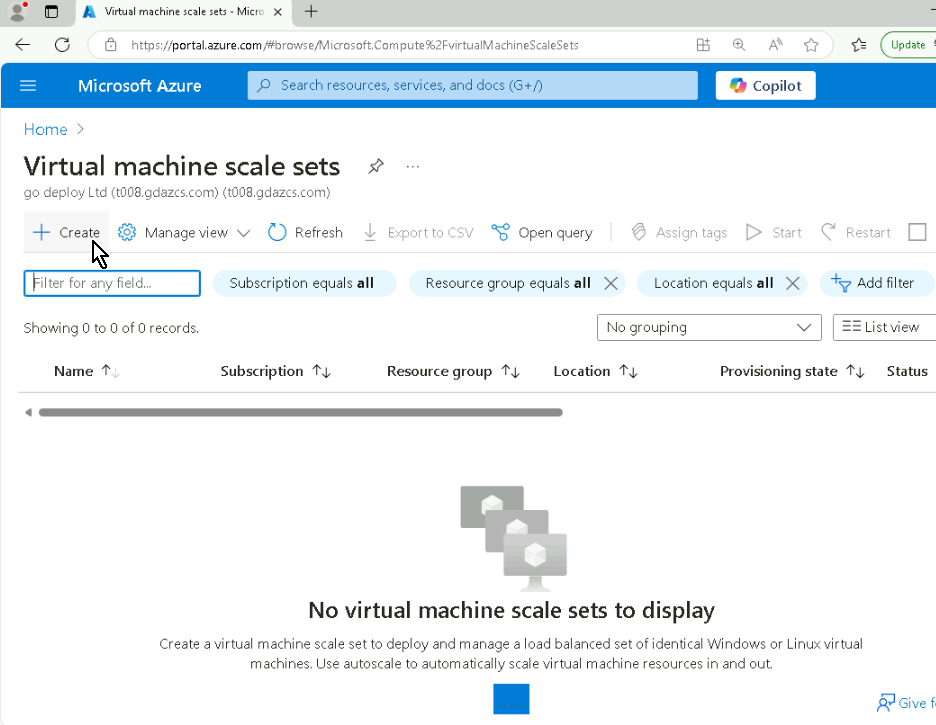Pin the Virtual machine scale sets page

pyautogui.click(x=375, y=166)
